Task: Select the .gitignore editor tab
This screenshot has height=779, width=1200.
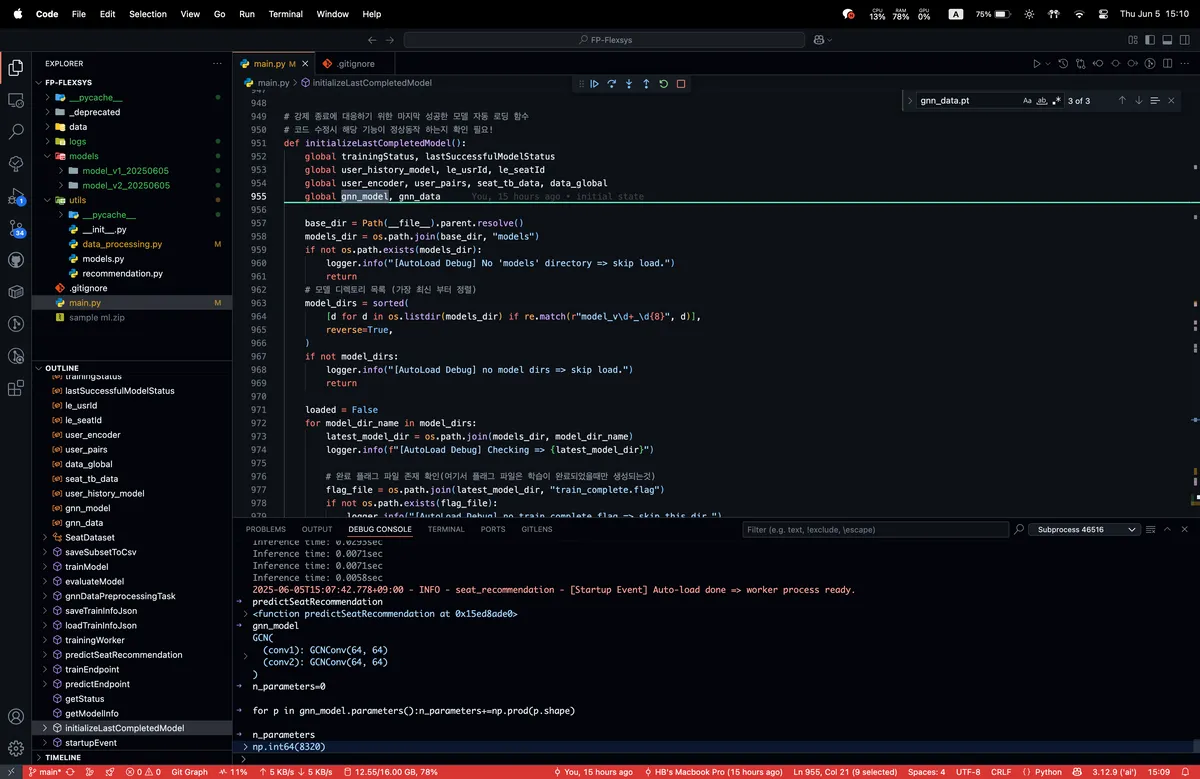Action: click(354, 63)
